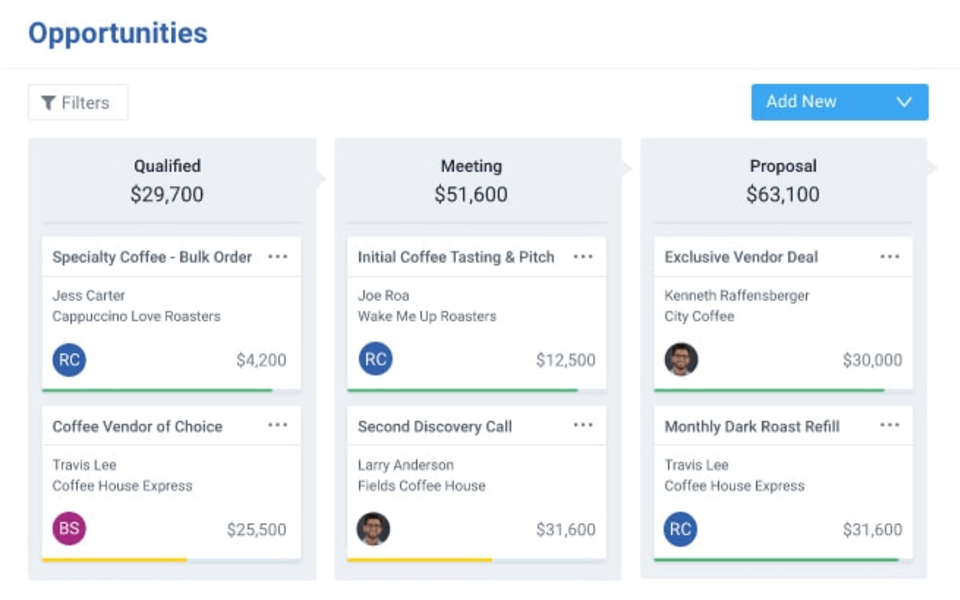This screenshot has width=960, height=600.
Task: Open the Second Discovery Call opportunity title
Action: click(x=435, y=426)
